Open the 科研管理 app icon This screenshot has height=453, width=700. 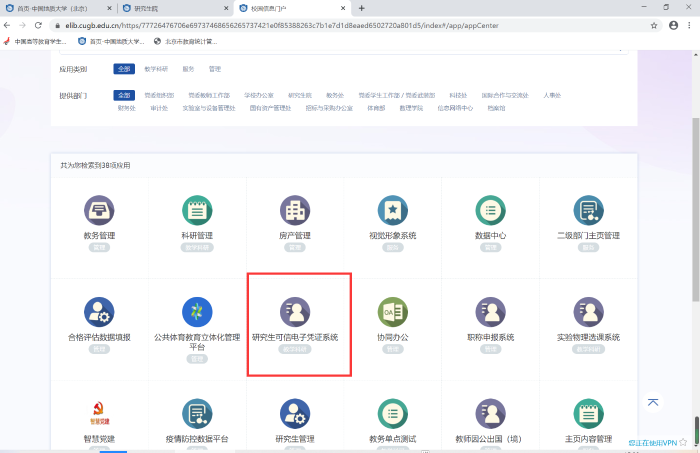coord(197,210)
